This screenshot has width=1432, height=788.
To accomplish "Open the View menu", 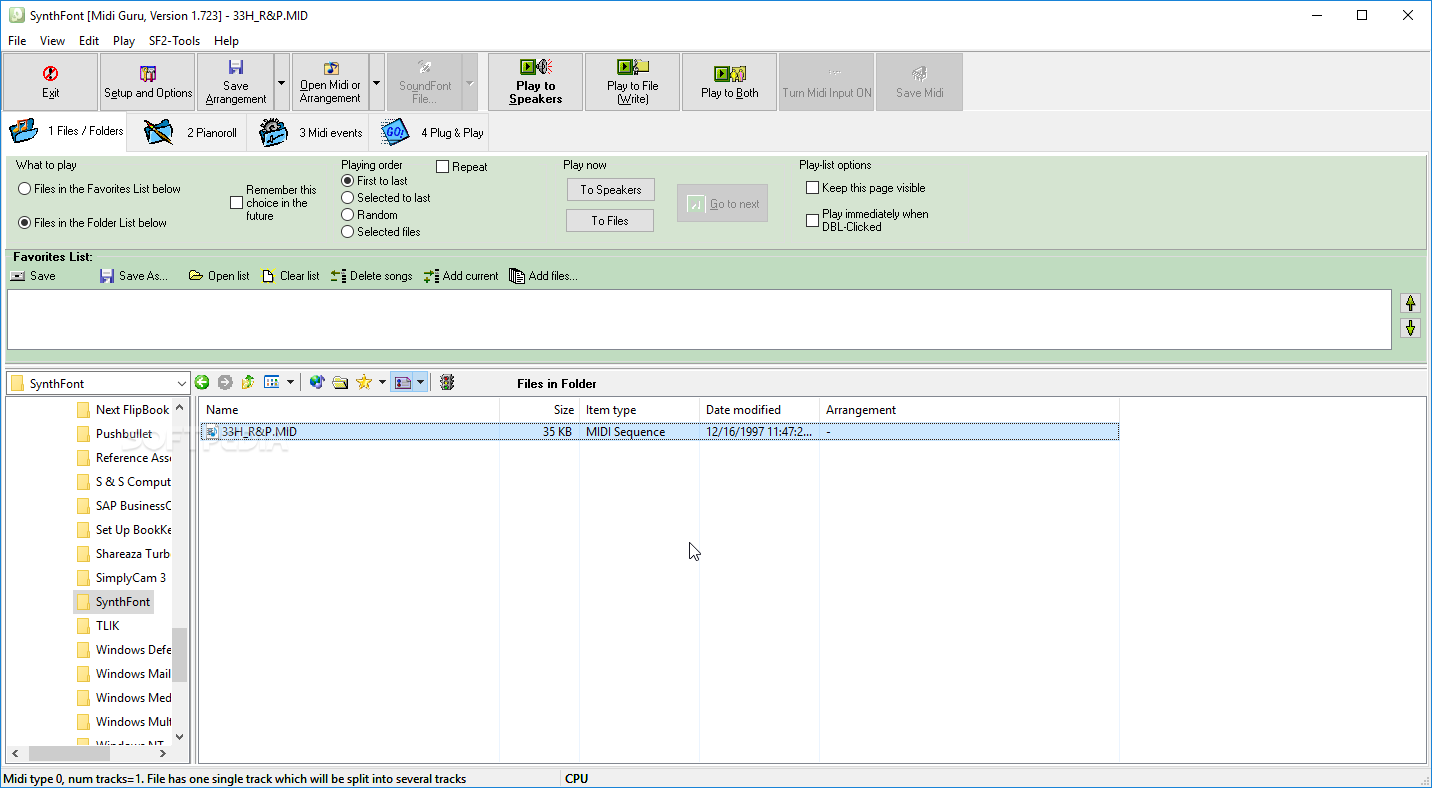I will coord(52,41).
